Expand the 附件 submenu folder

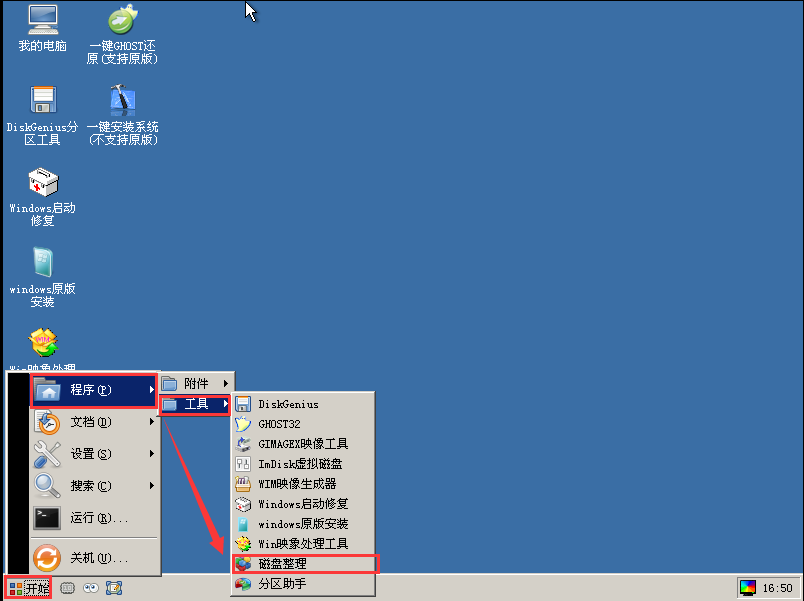click(x=195, y=384)
